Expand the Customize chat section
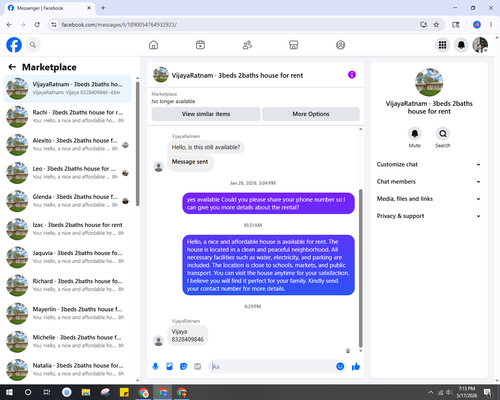The image size is (500, 400). [x=429, y=164]
